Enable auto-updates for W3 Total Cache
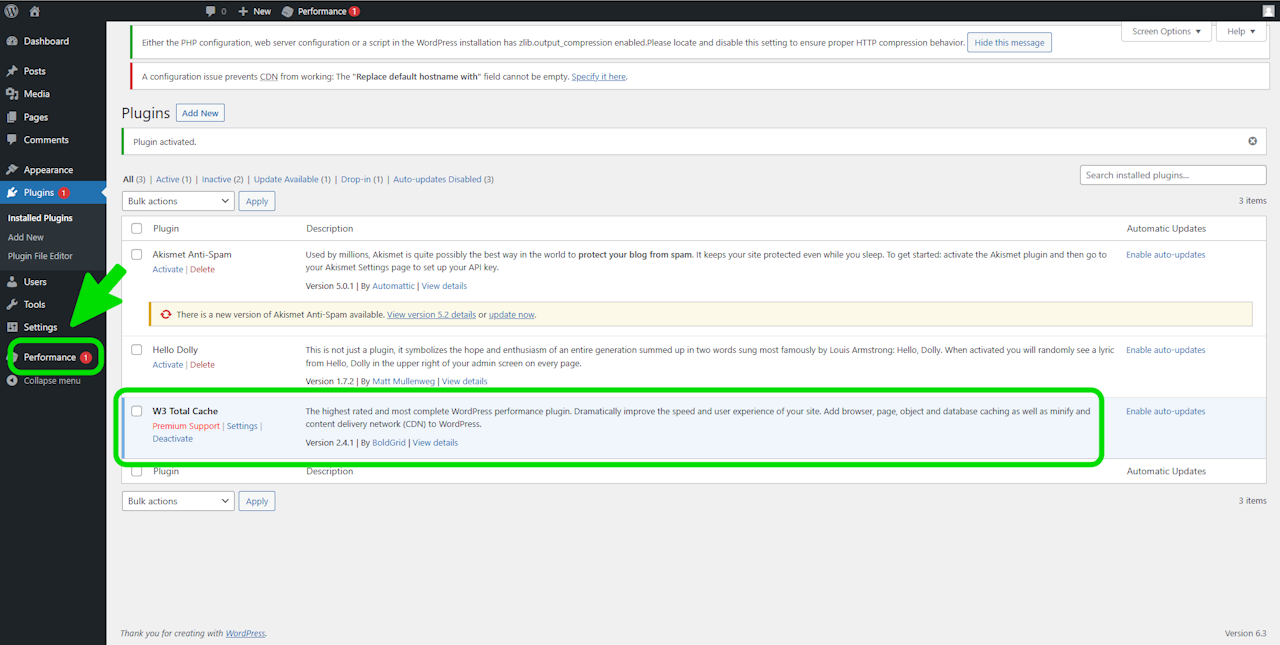Screen dimensions: 1280x645 (1165, 411)
